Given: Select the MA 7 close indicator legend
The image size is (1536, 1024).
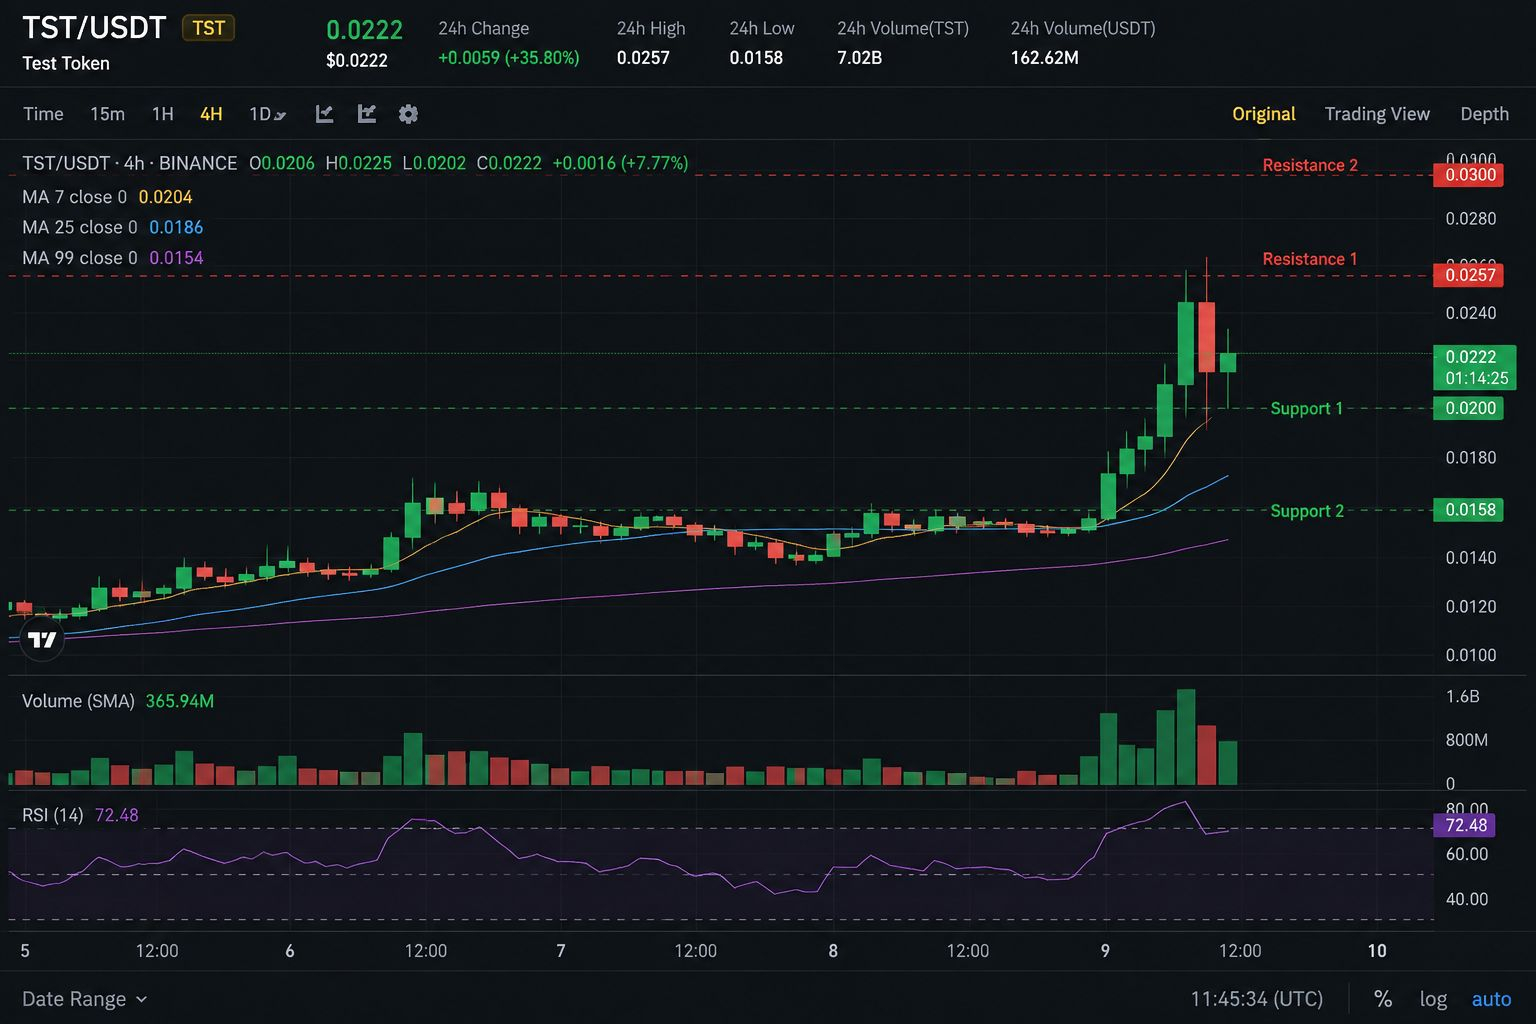Looking at the screenshot, I should pyautogui.click(x=107, y=197).
